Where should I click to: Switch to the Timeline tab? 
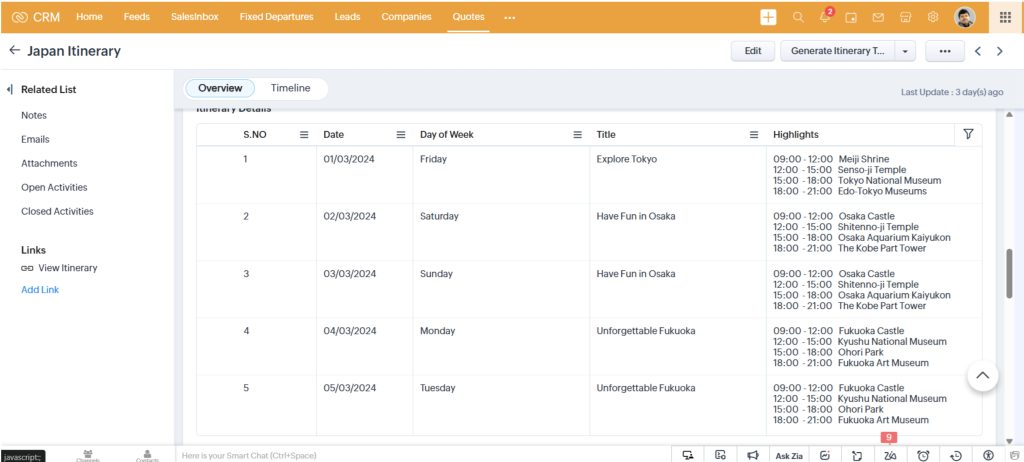[290, 88]
